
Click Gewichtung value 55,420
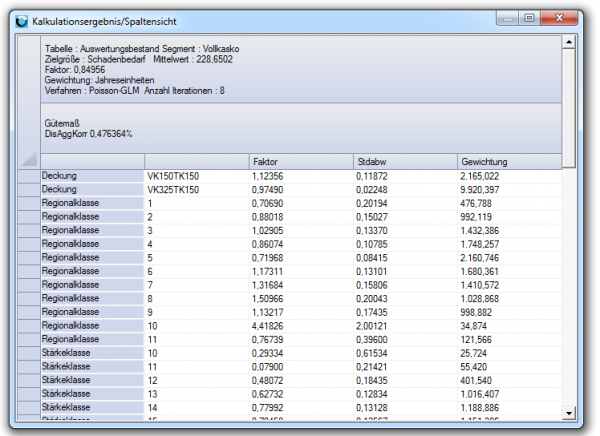(x=473, y=367)
